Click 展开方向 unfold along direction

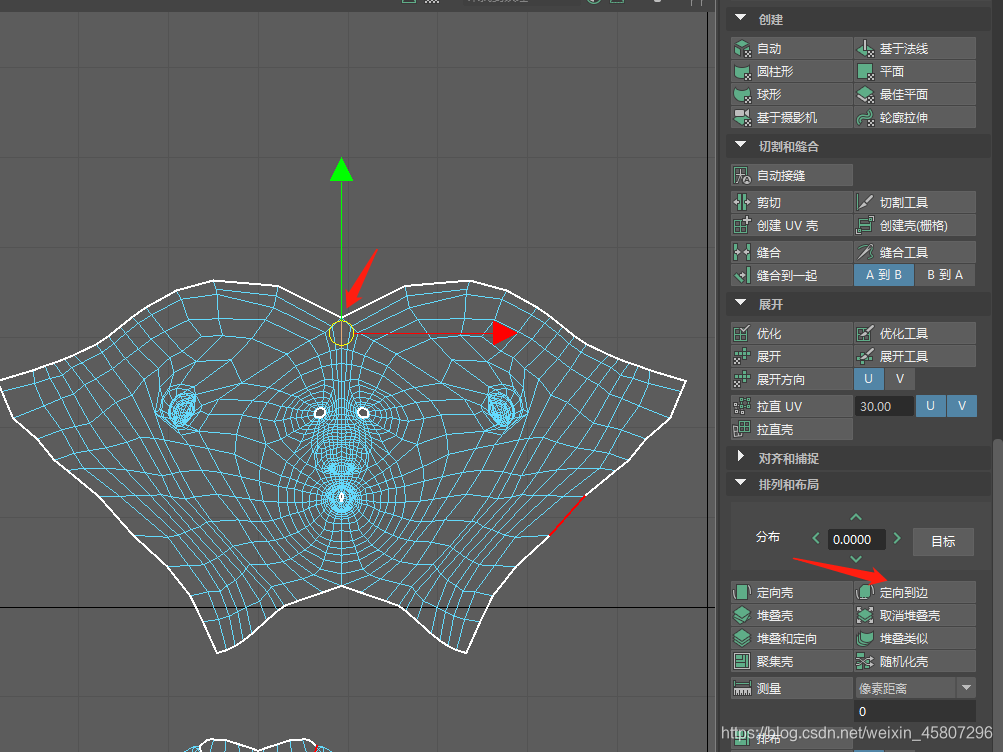(x=792, y=380)
